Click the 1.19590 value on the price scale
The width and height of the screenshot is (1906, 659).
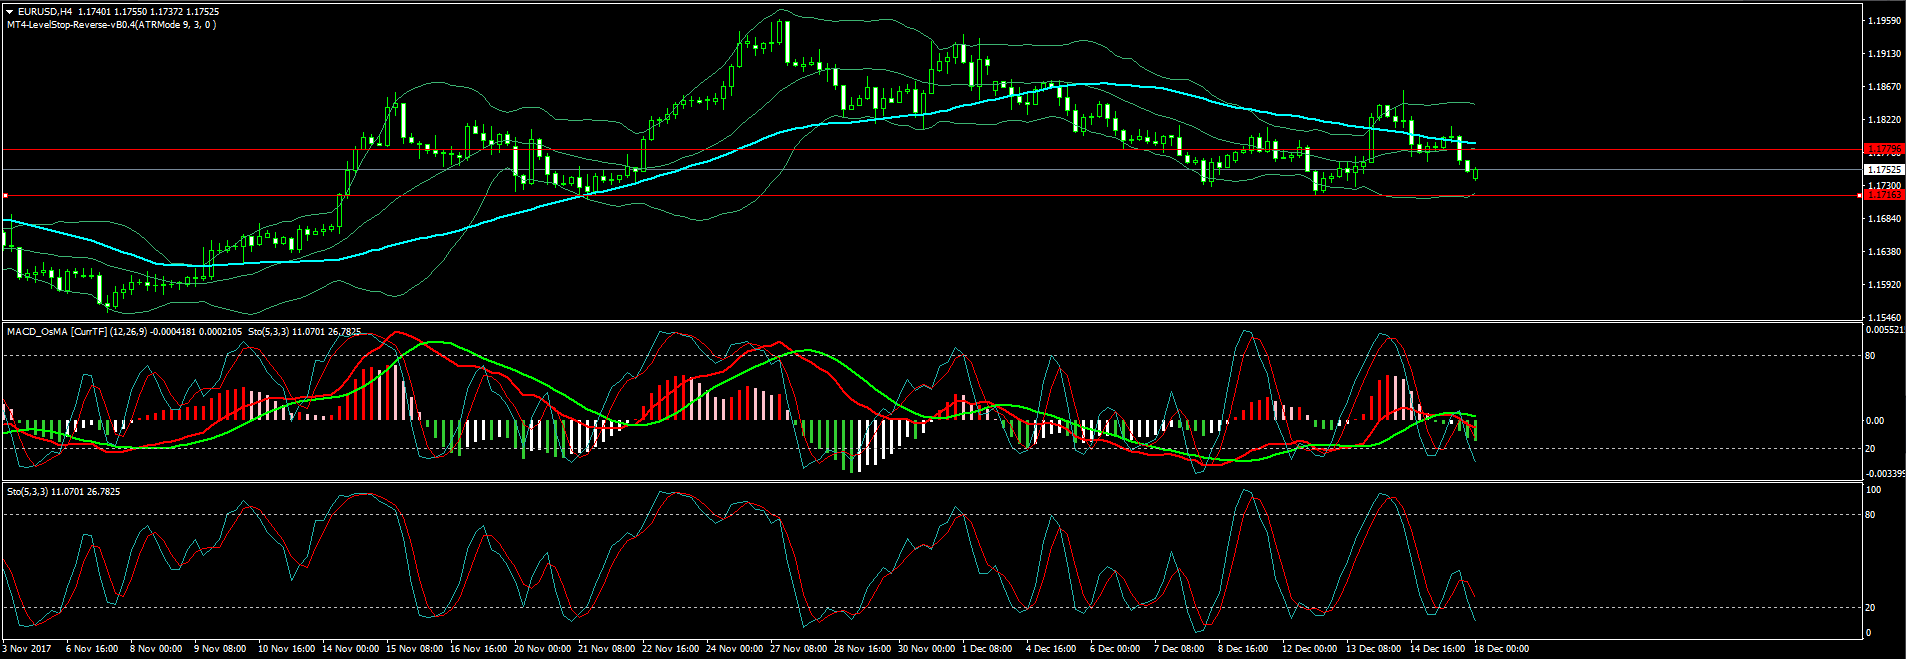[x=1884, y=21]
